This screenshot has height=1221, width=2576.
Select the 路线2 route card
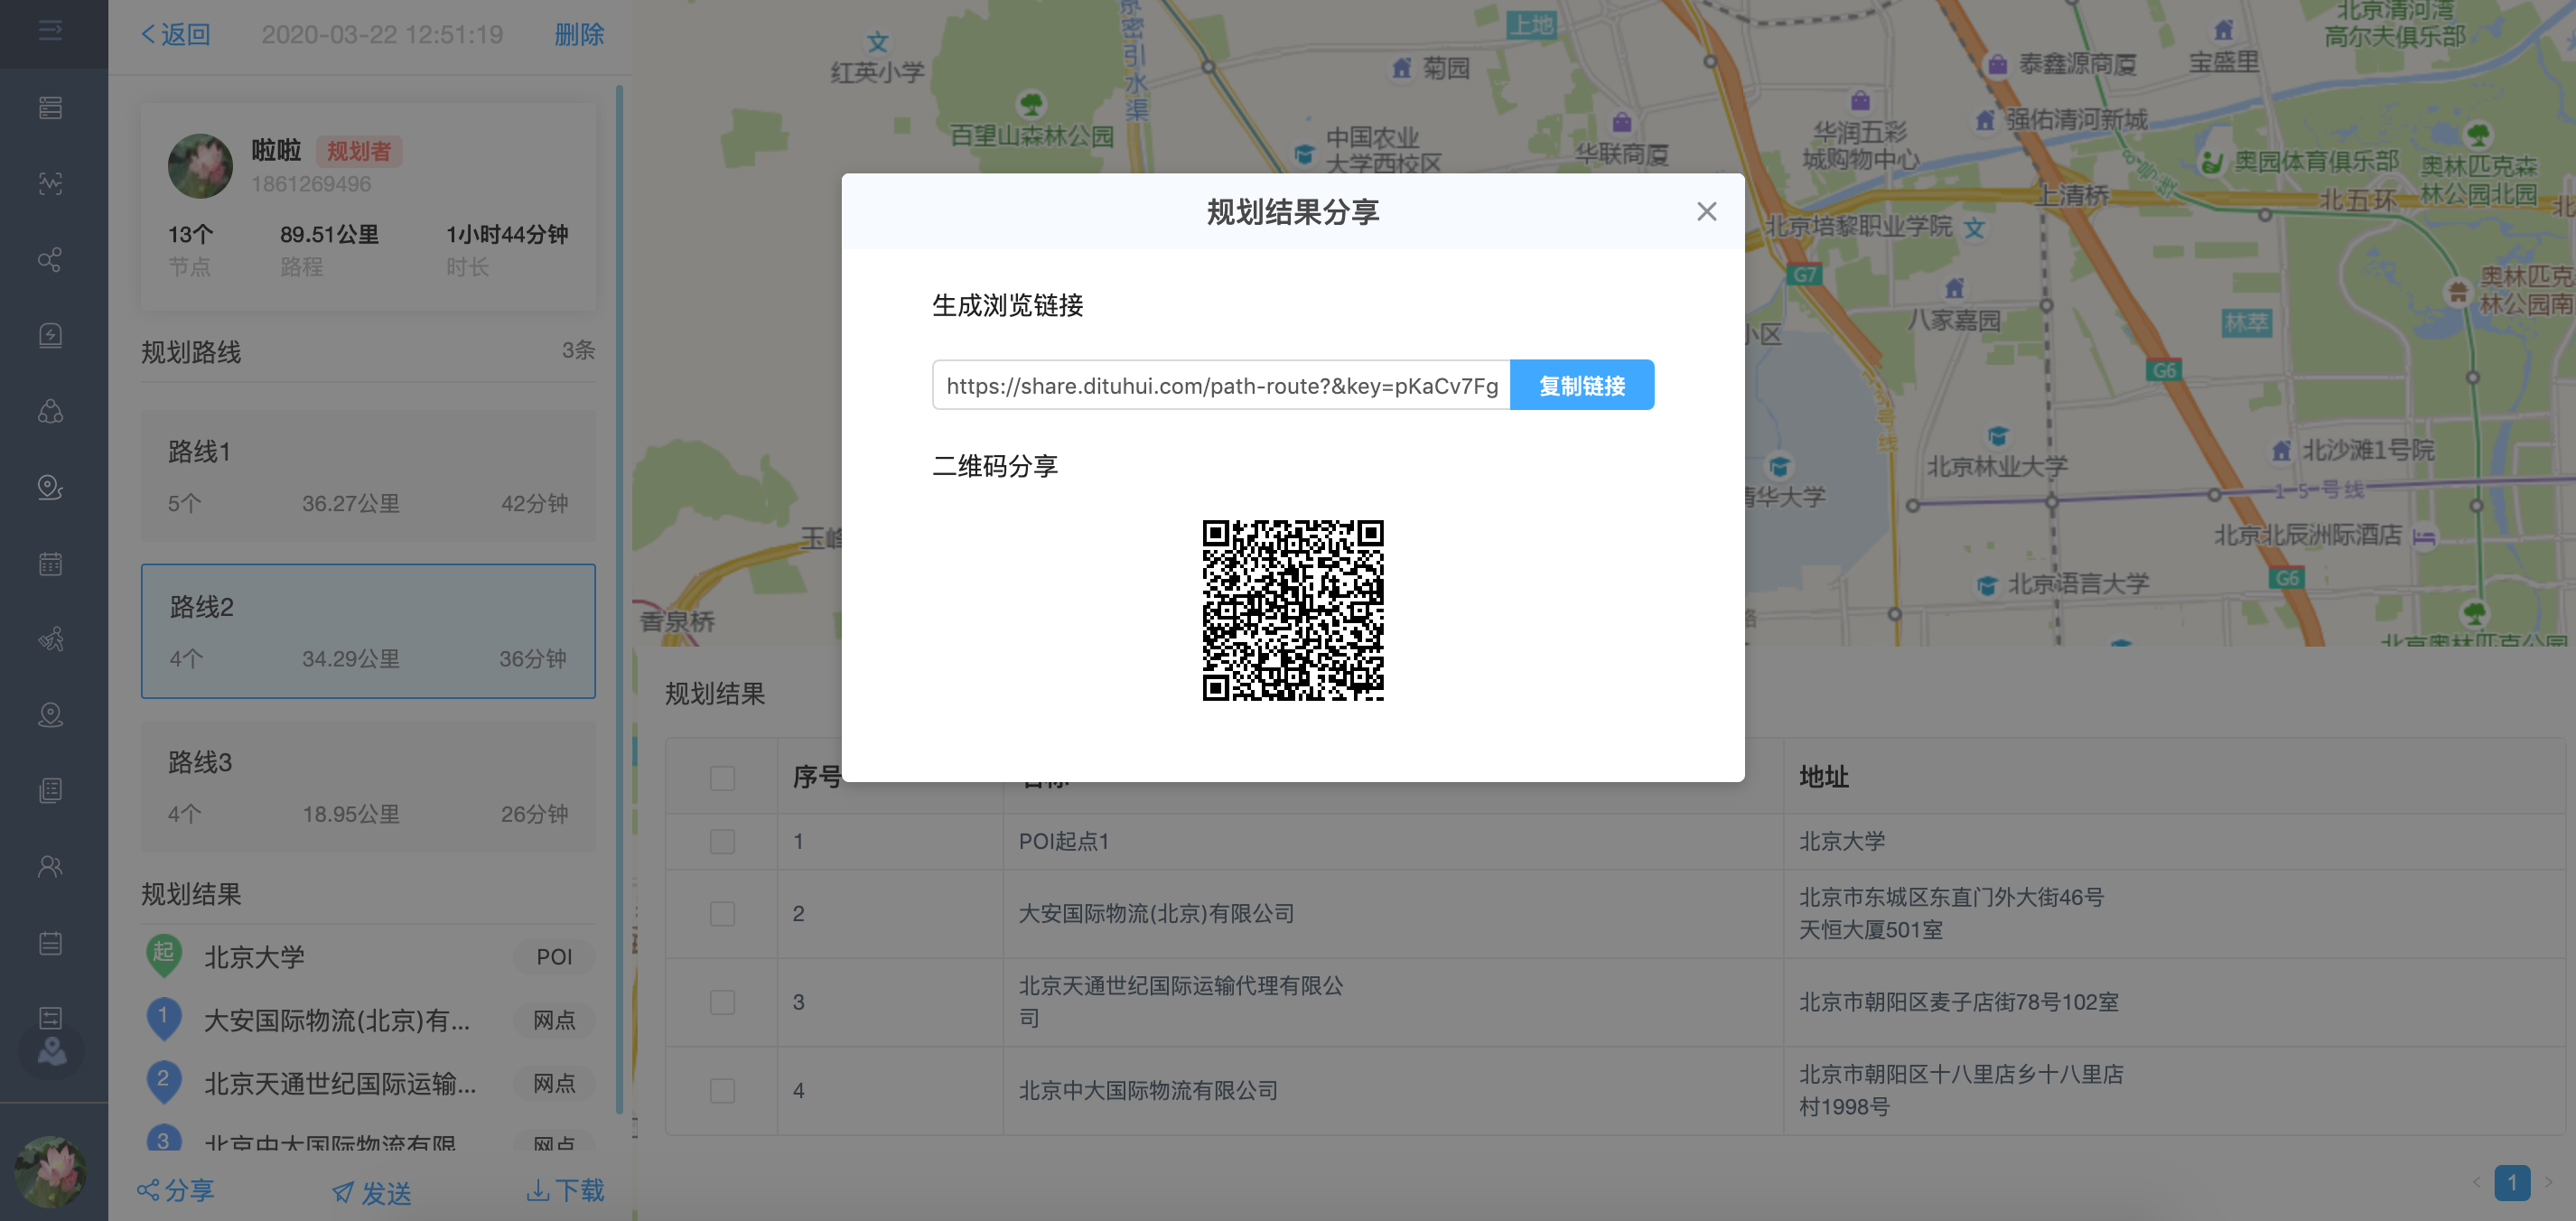coord(368,631)
